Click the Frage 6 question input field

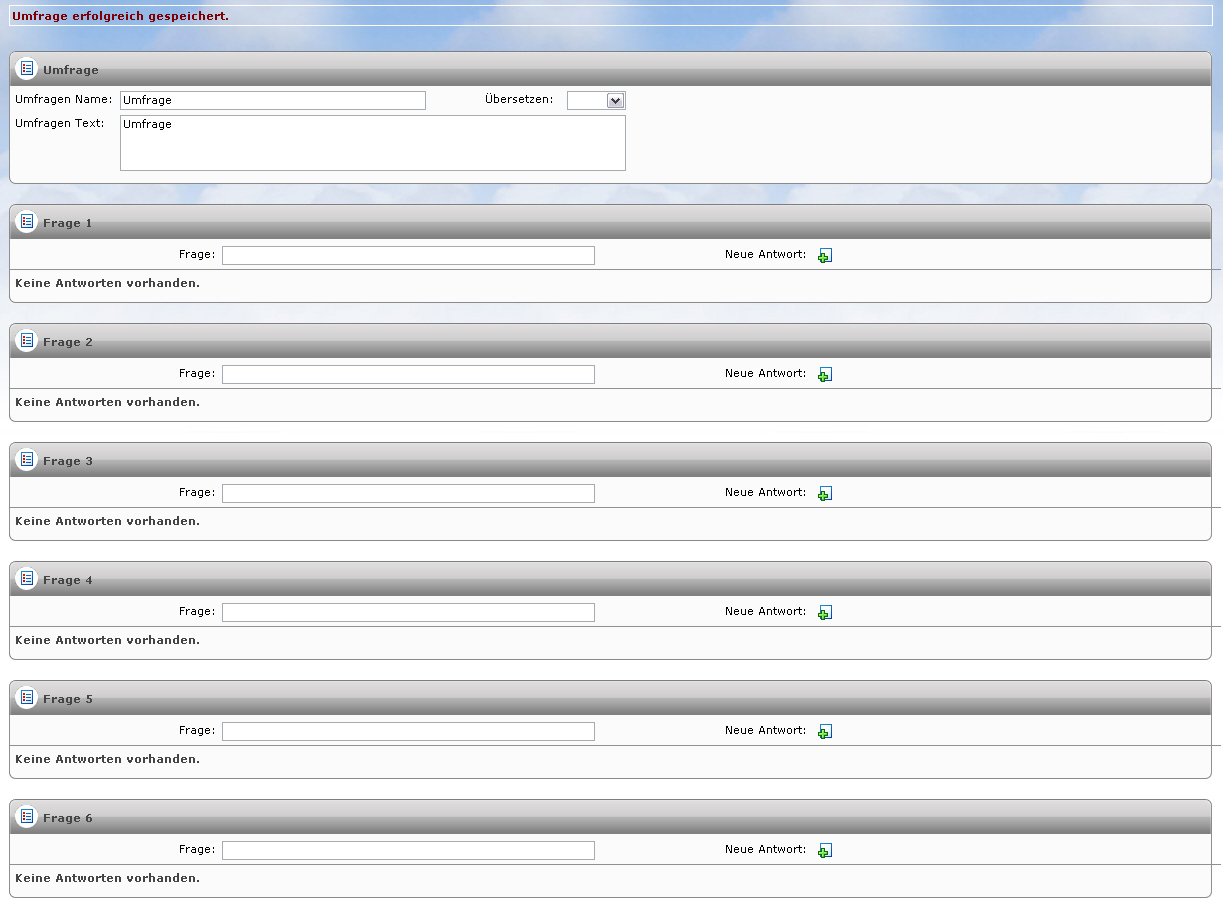pyautogui.click(x=408, y=850)
